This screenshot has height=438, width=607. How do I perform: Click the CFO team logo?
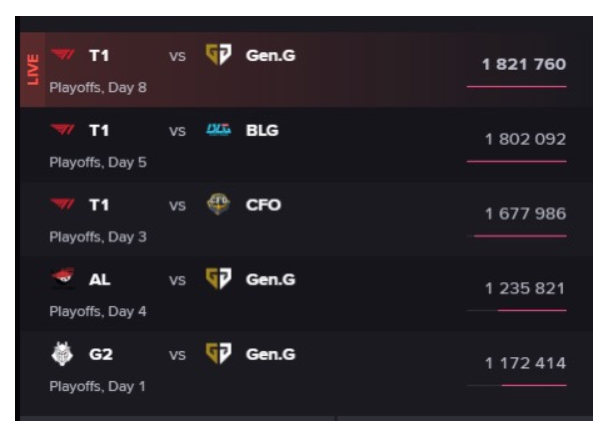[x=218, y=204]
